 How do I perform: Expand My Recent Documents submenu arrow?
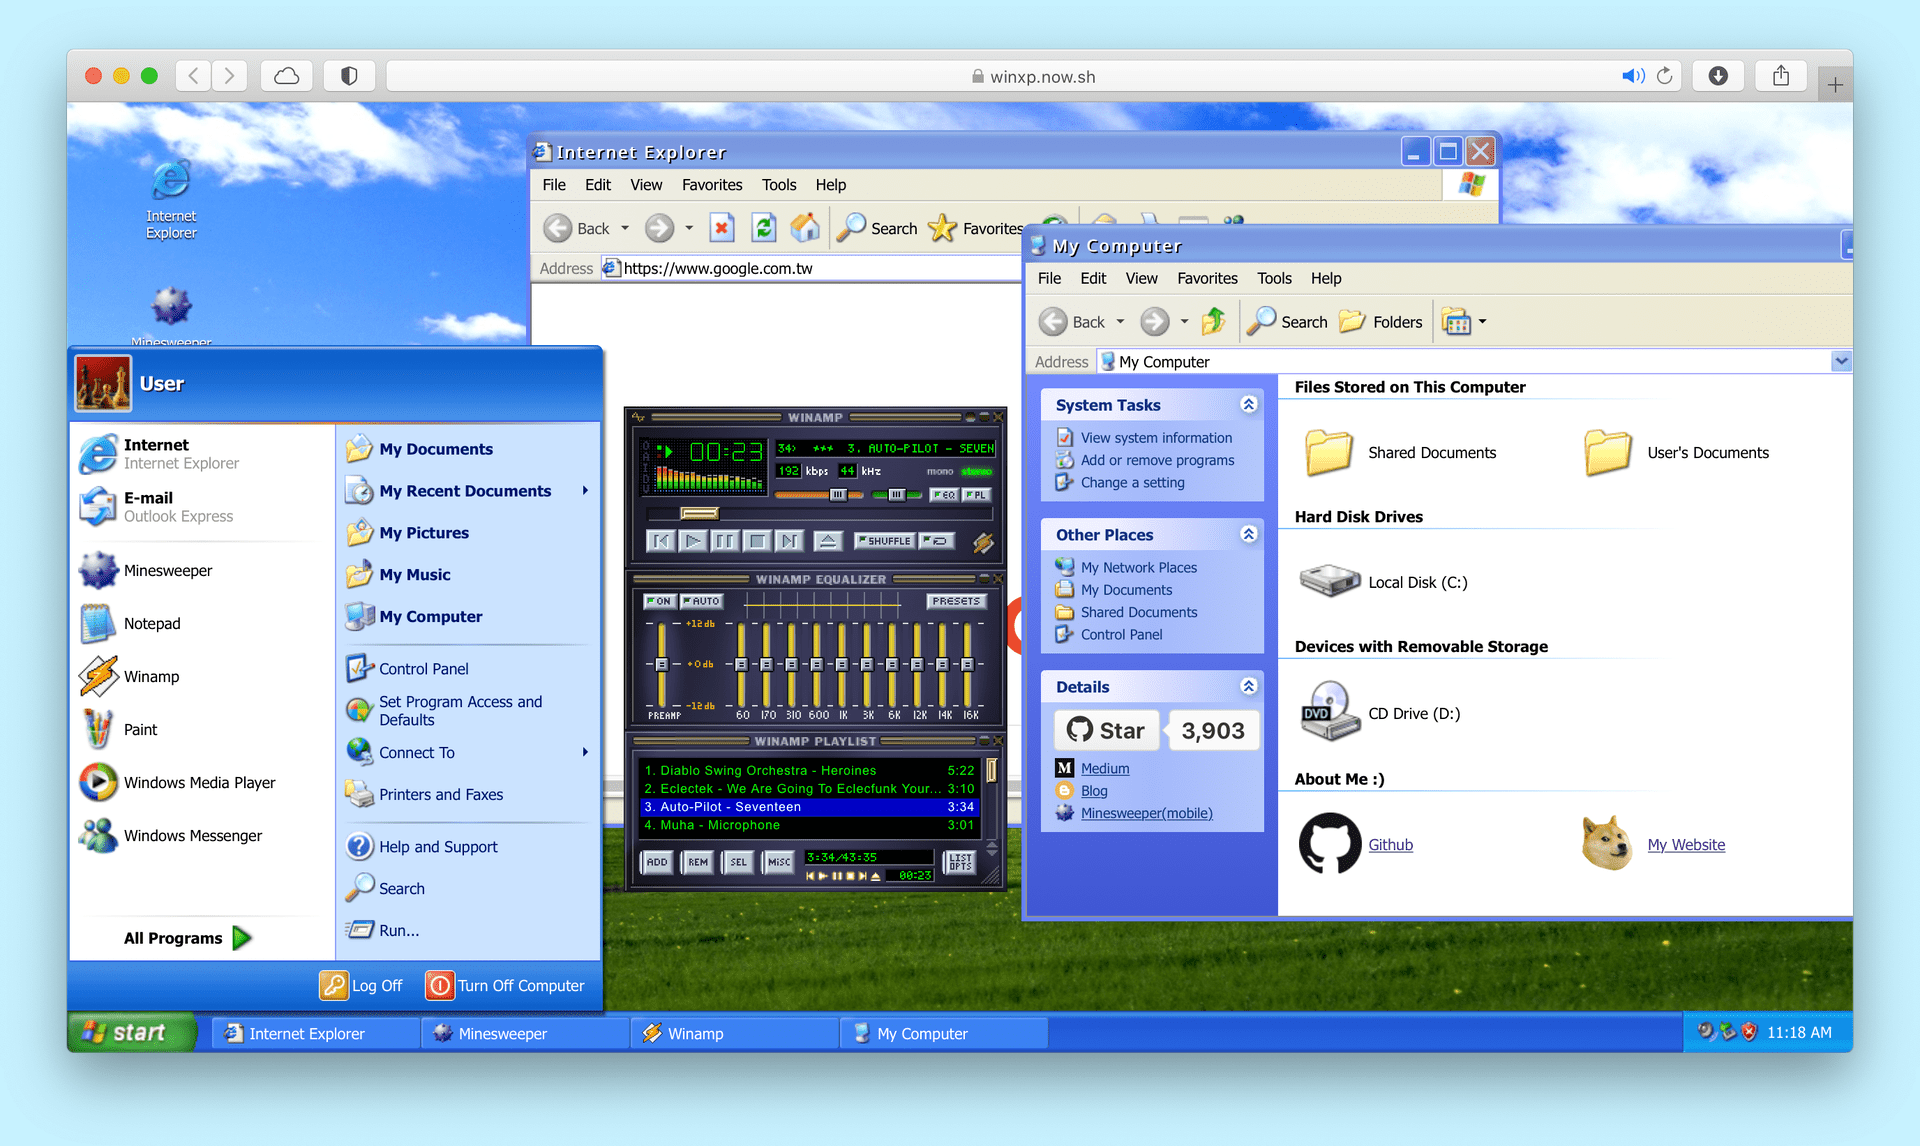pyautogui.click(x=585, y=490)
